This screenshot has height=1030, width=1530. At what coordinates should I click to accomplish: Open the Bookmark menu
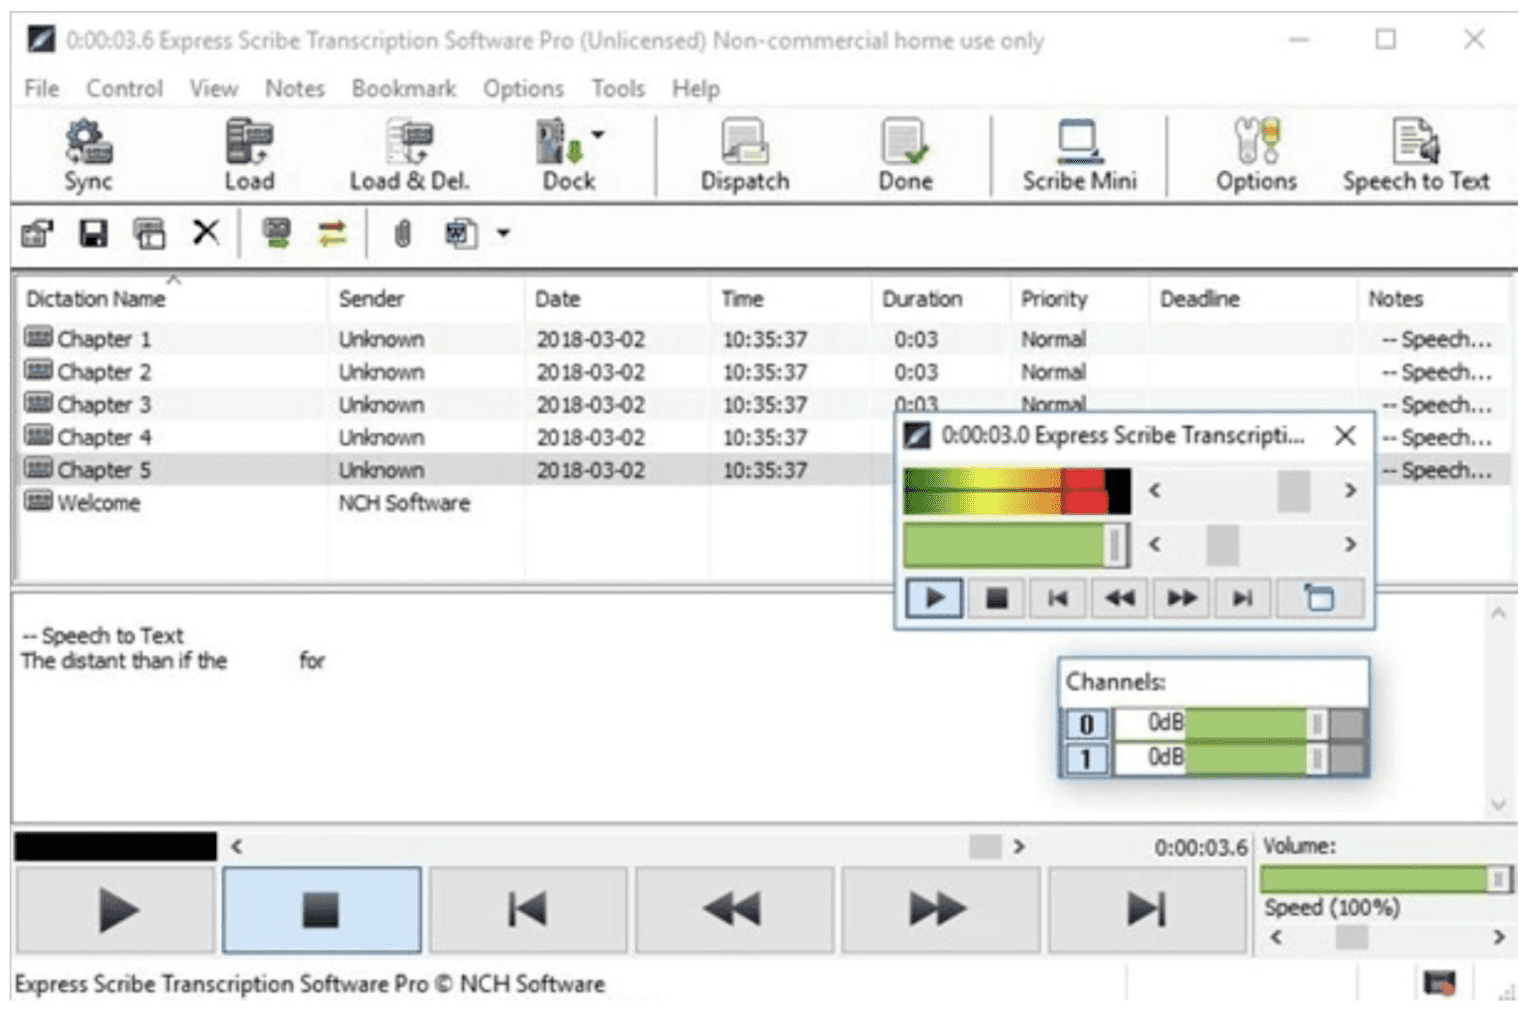coord(404,89)
